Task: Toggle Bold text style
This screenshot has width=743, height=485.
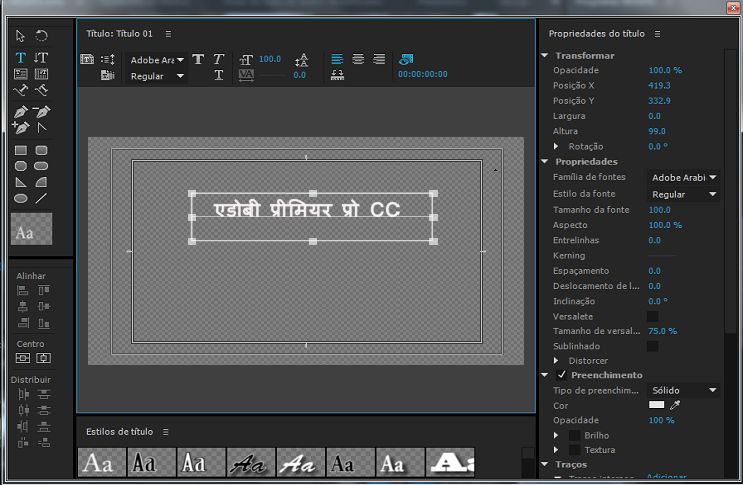Action: [198, 59]
